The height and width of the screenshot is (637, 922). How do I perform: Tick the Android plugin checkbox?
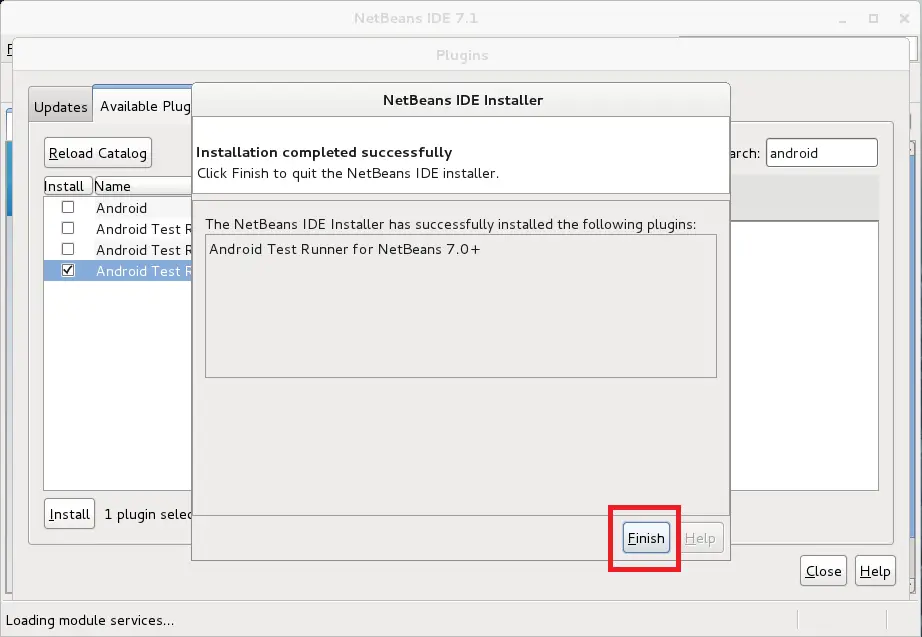[x=68, y=207]
